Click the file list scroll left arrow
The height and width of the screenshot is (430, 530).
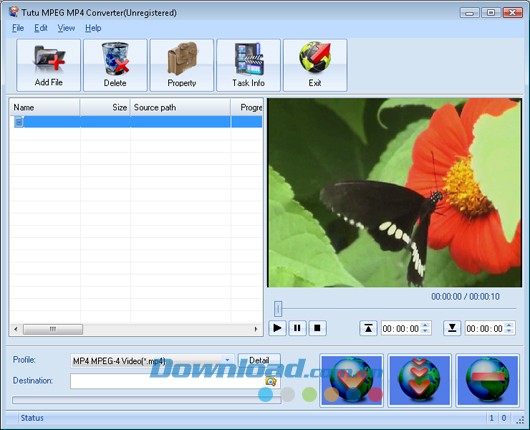click(16, 329)
